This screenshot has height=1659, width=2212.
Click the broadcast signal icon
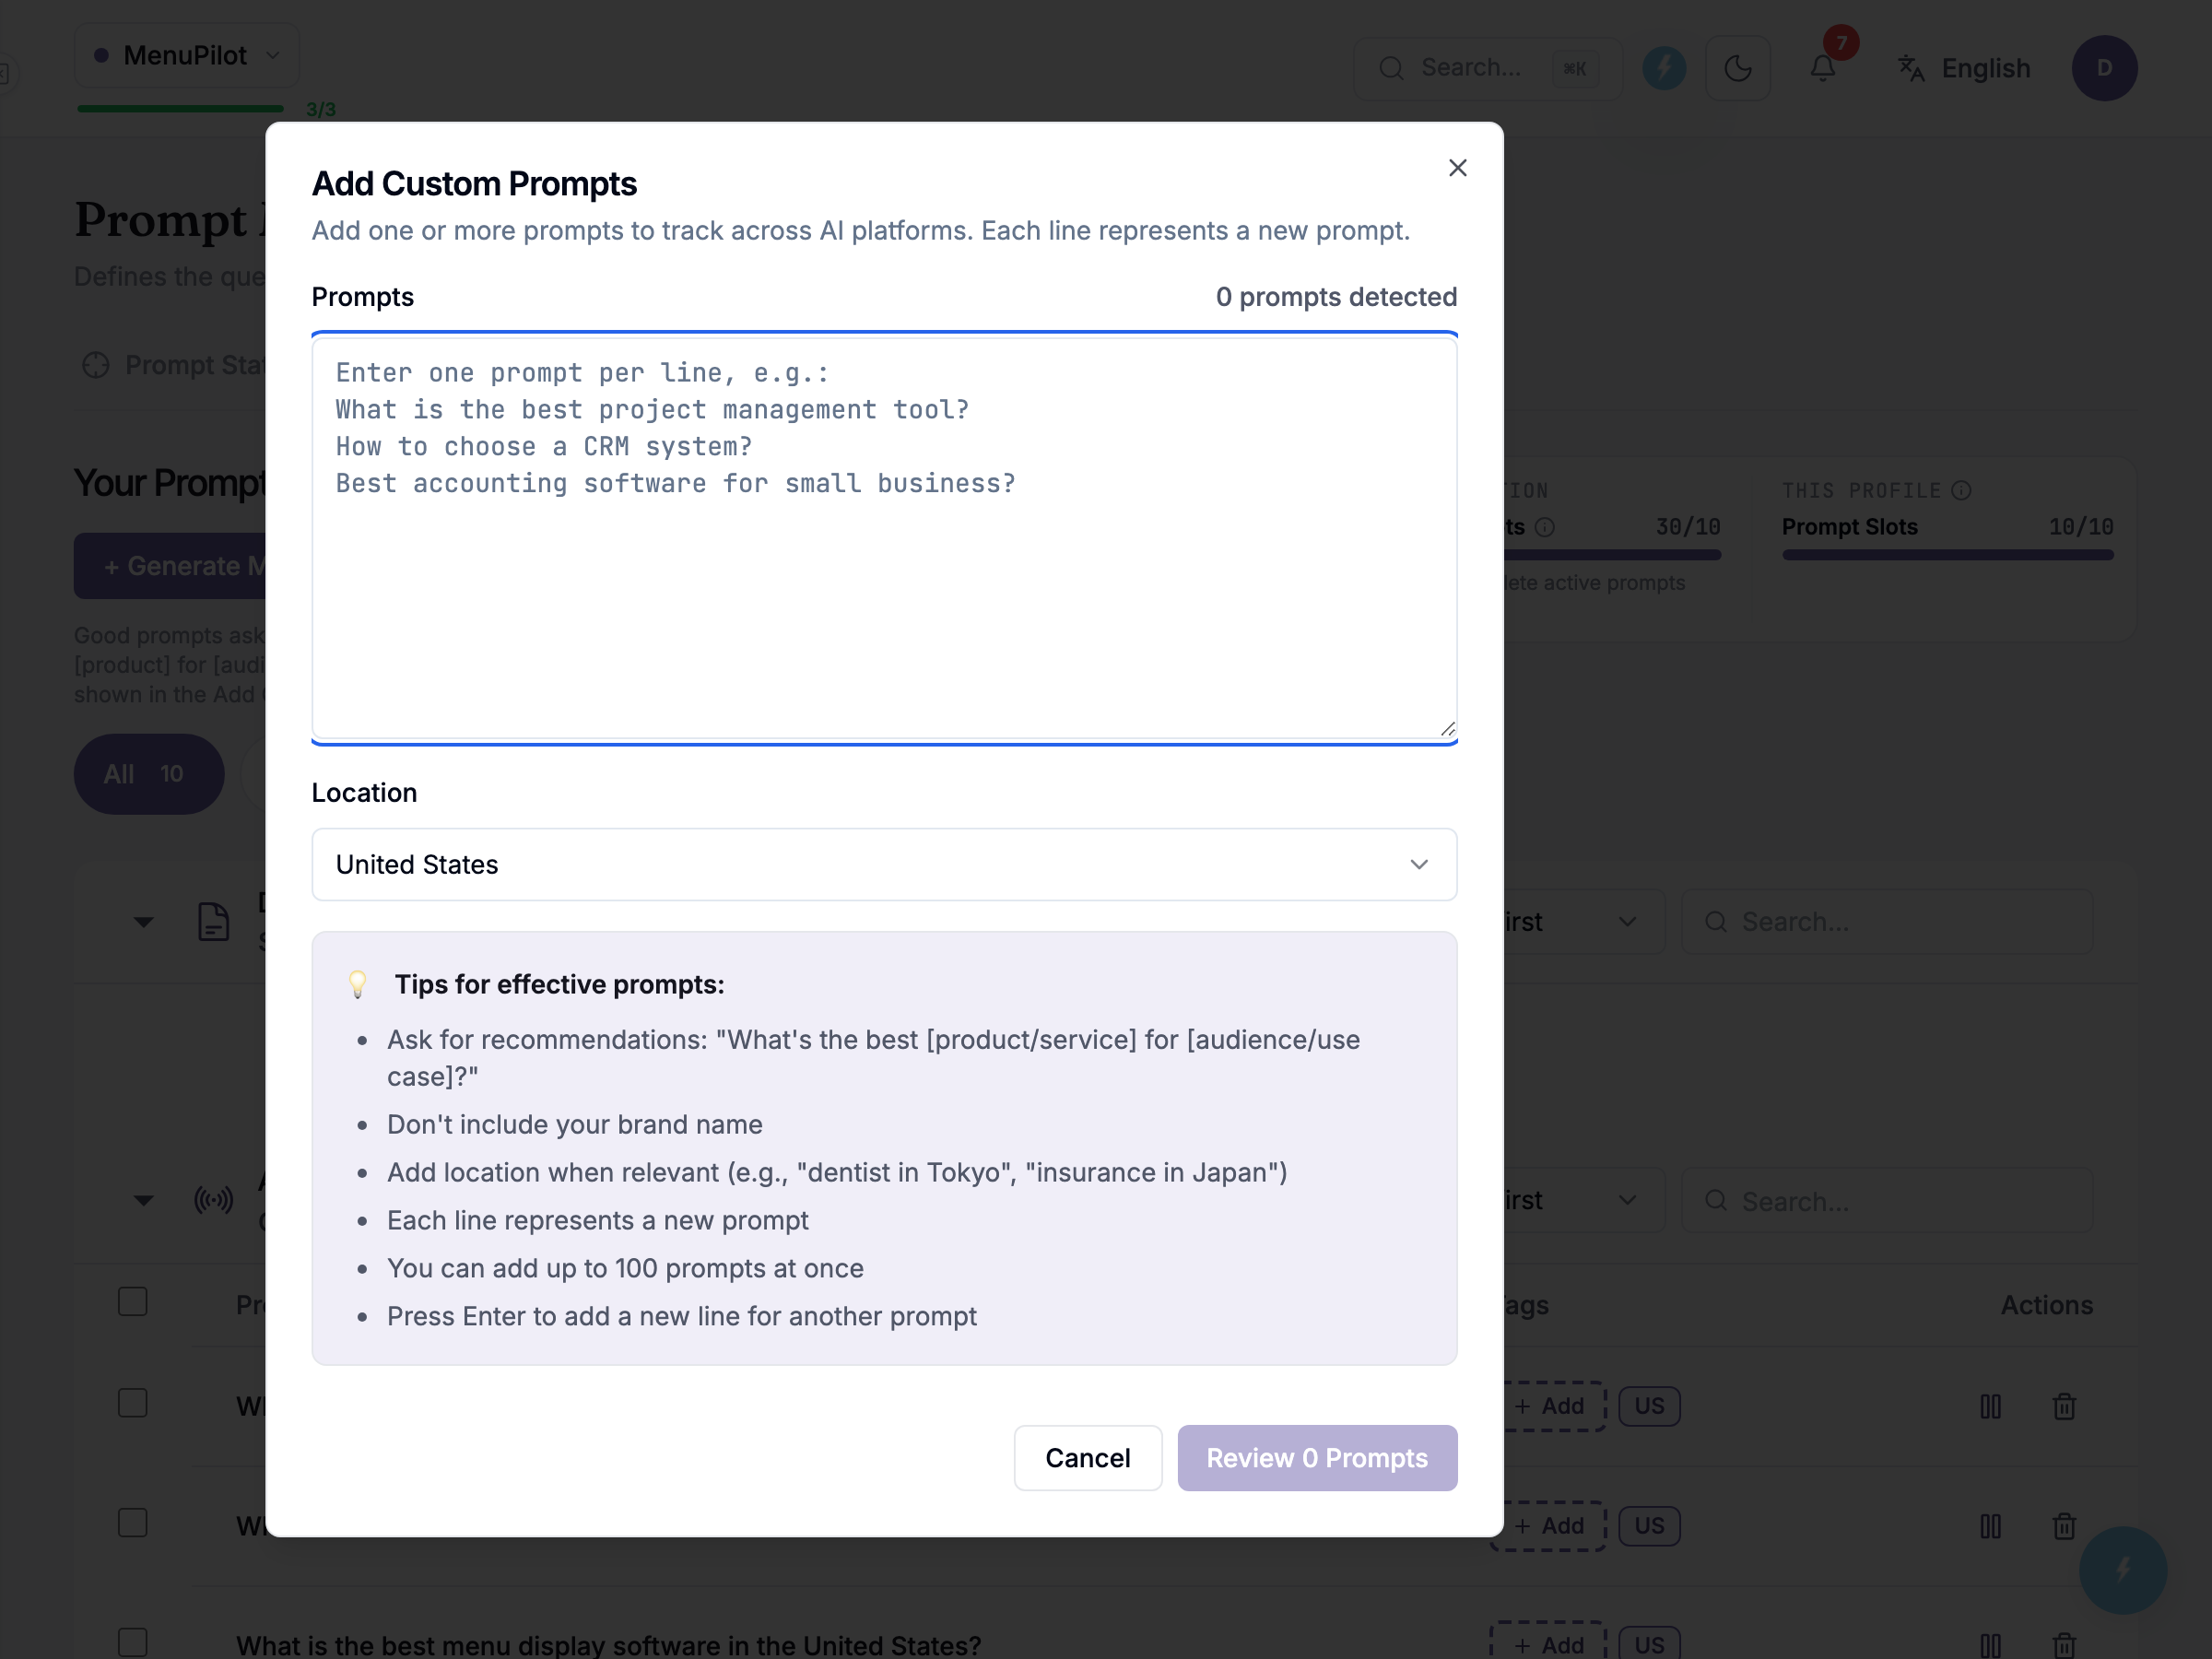(x=213, y=1199)
